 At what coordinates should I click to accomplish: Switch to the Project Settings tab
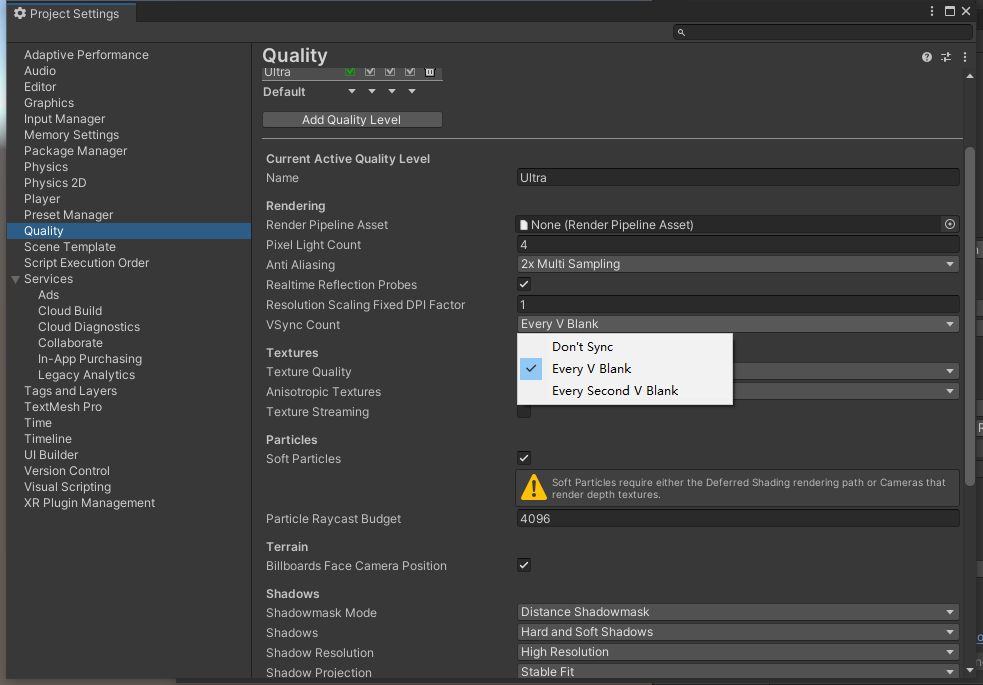[71, 13]
